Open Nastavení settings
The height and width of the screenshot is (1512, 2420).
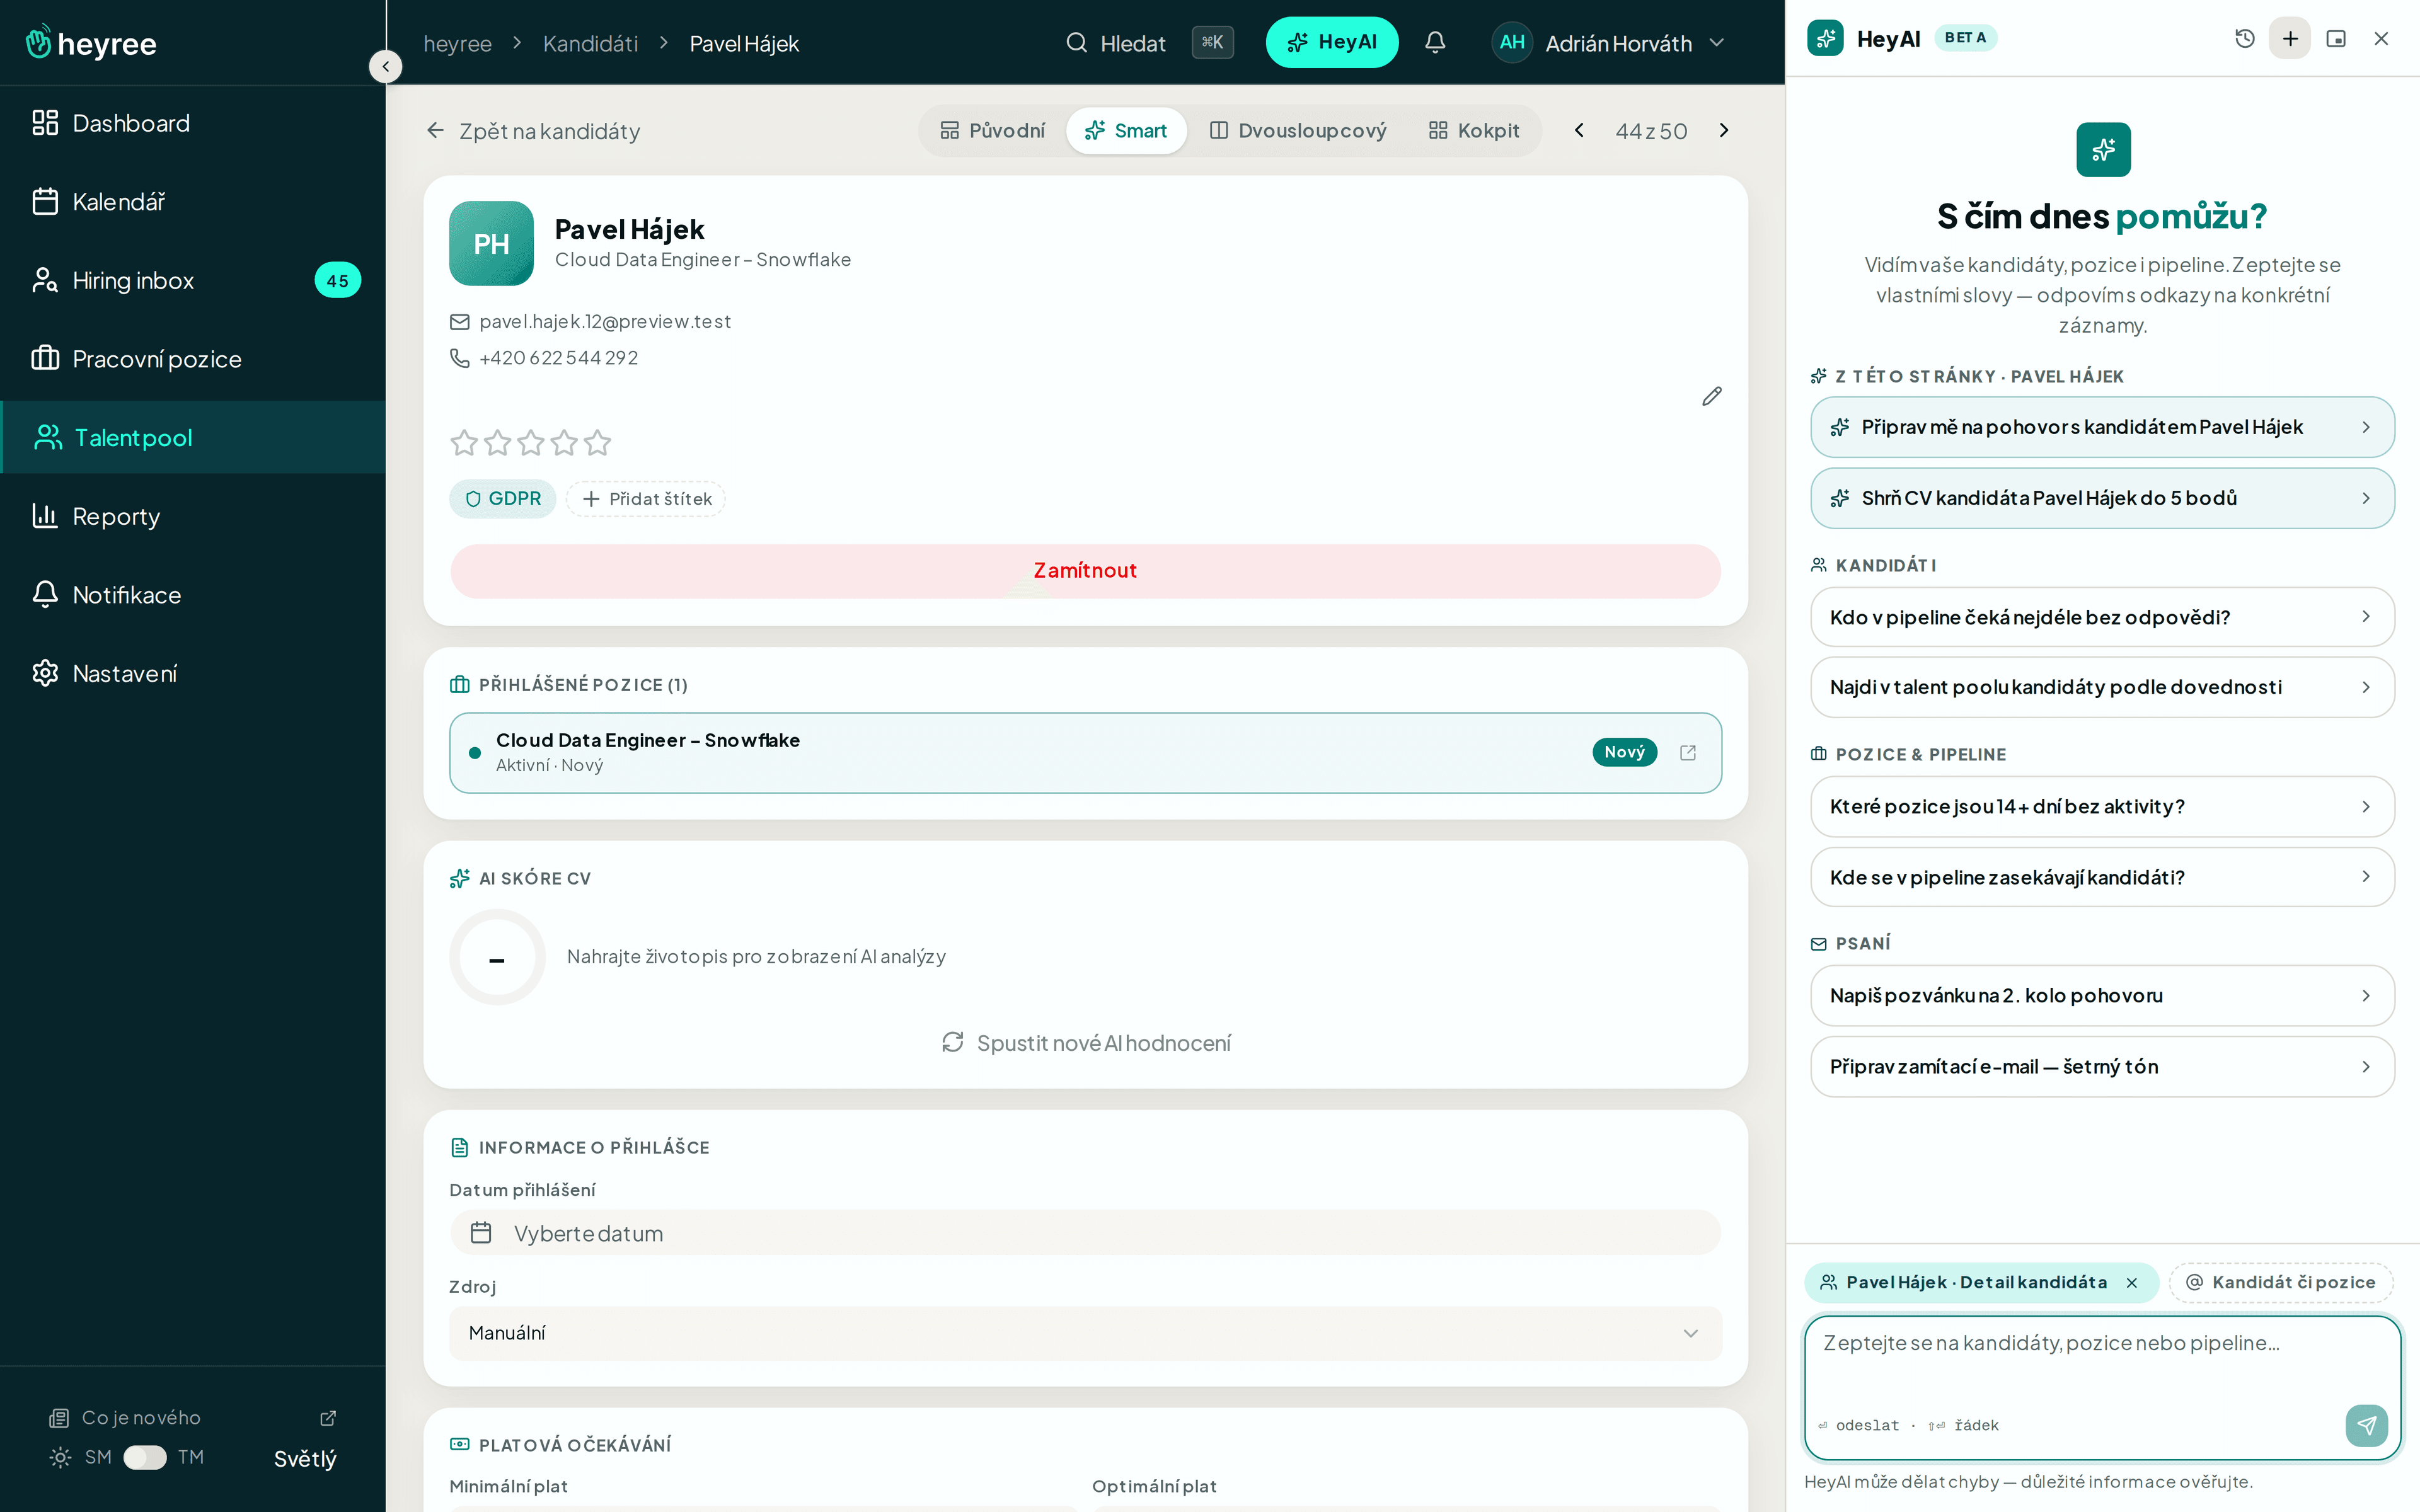(193, 674)
